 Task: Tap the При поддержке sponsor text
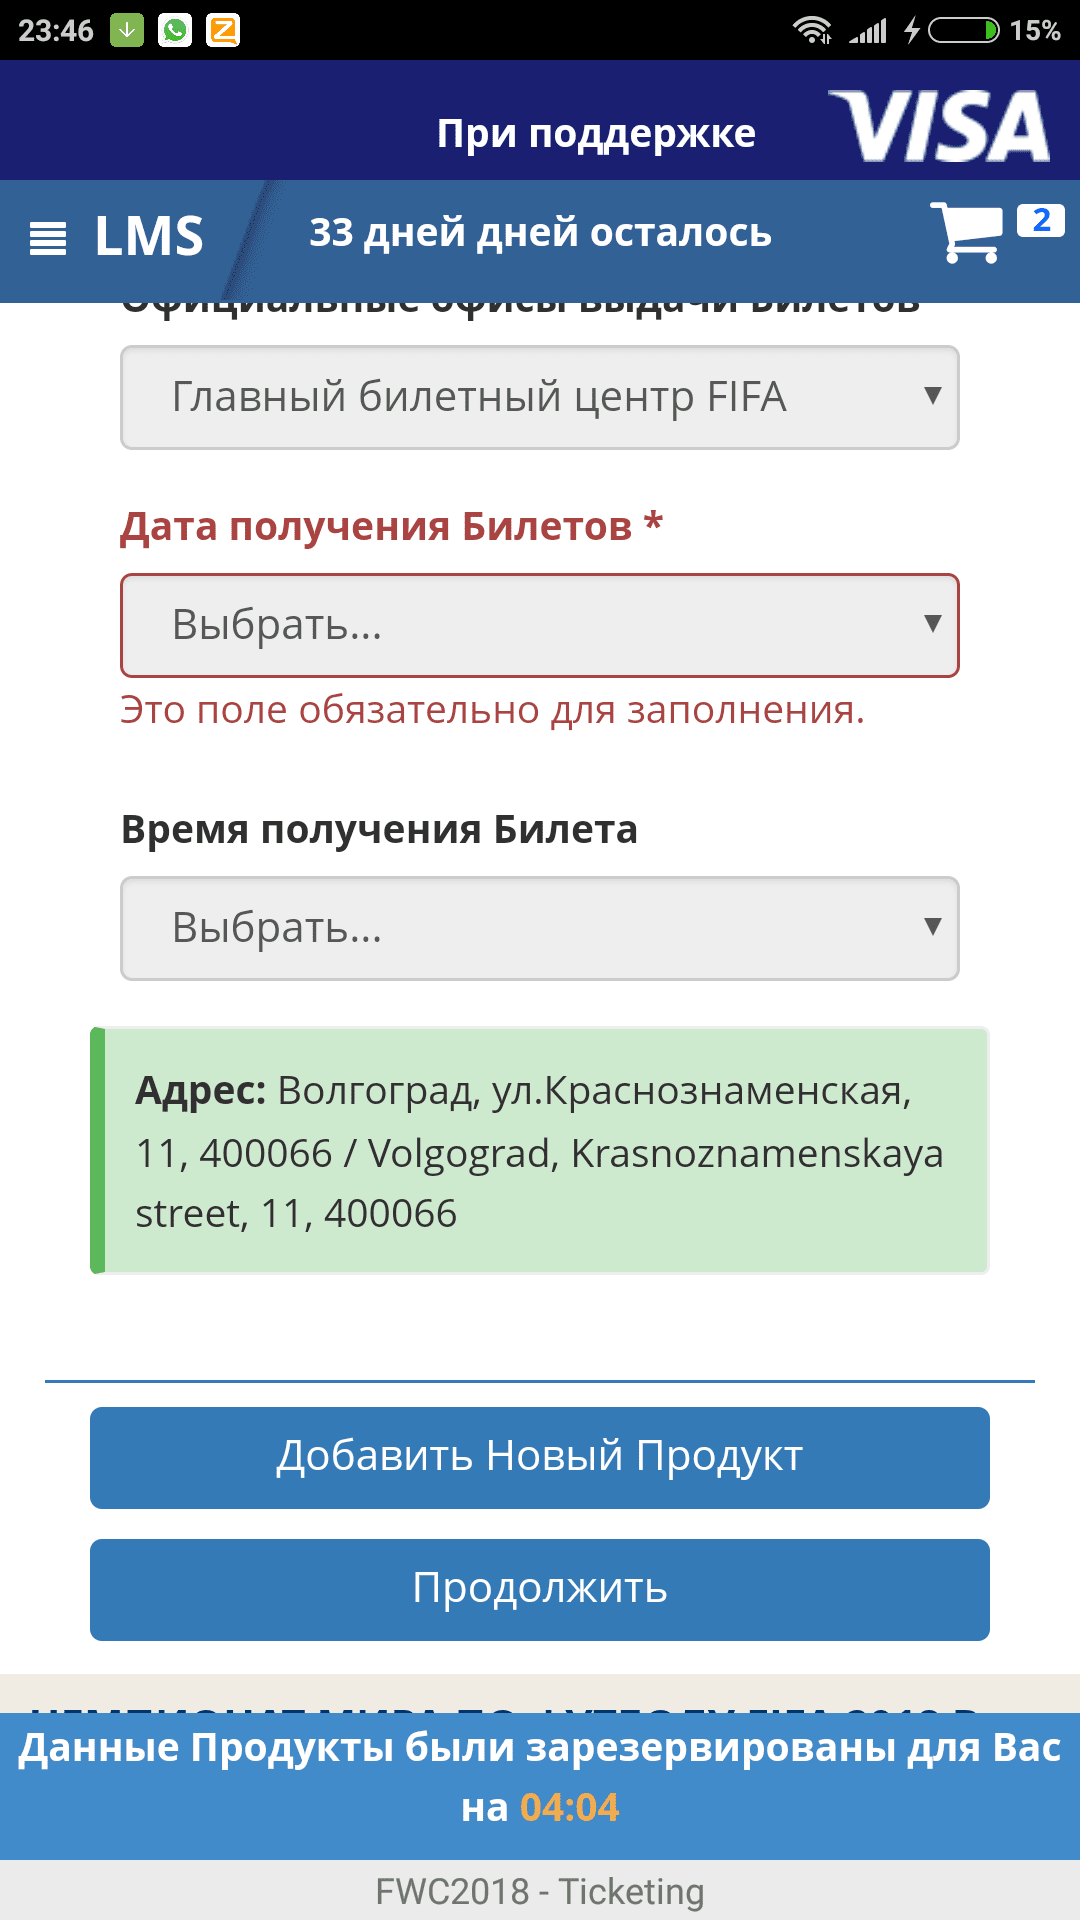596,133
